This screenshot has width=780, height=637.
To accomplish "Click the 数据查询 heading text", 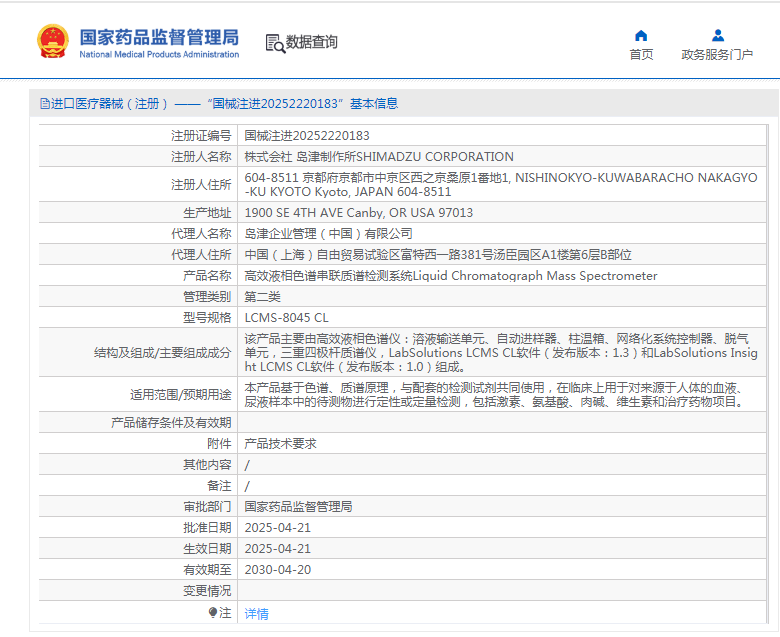I will coord(311,42).
